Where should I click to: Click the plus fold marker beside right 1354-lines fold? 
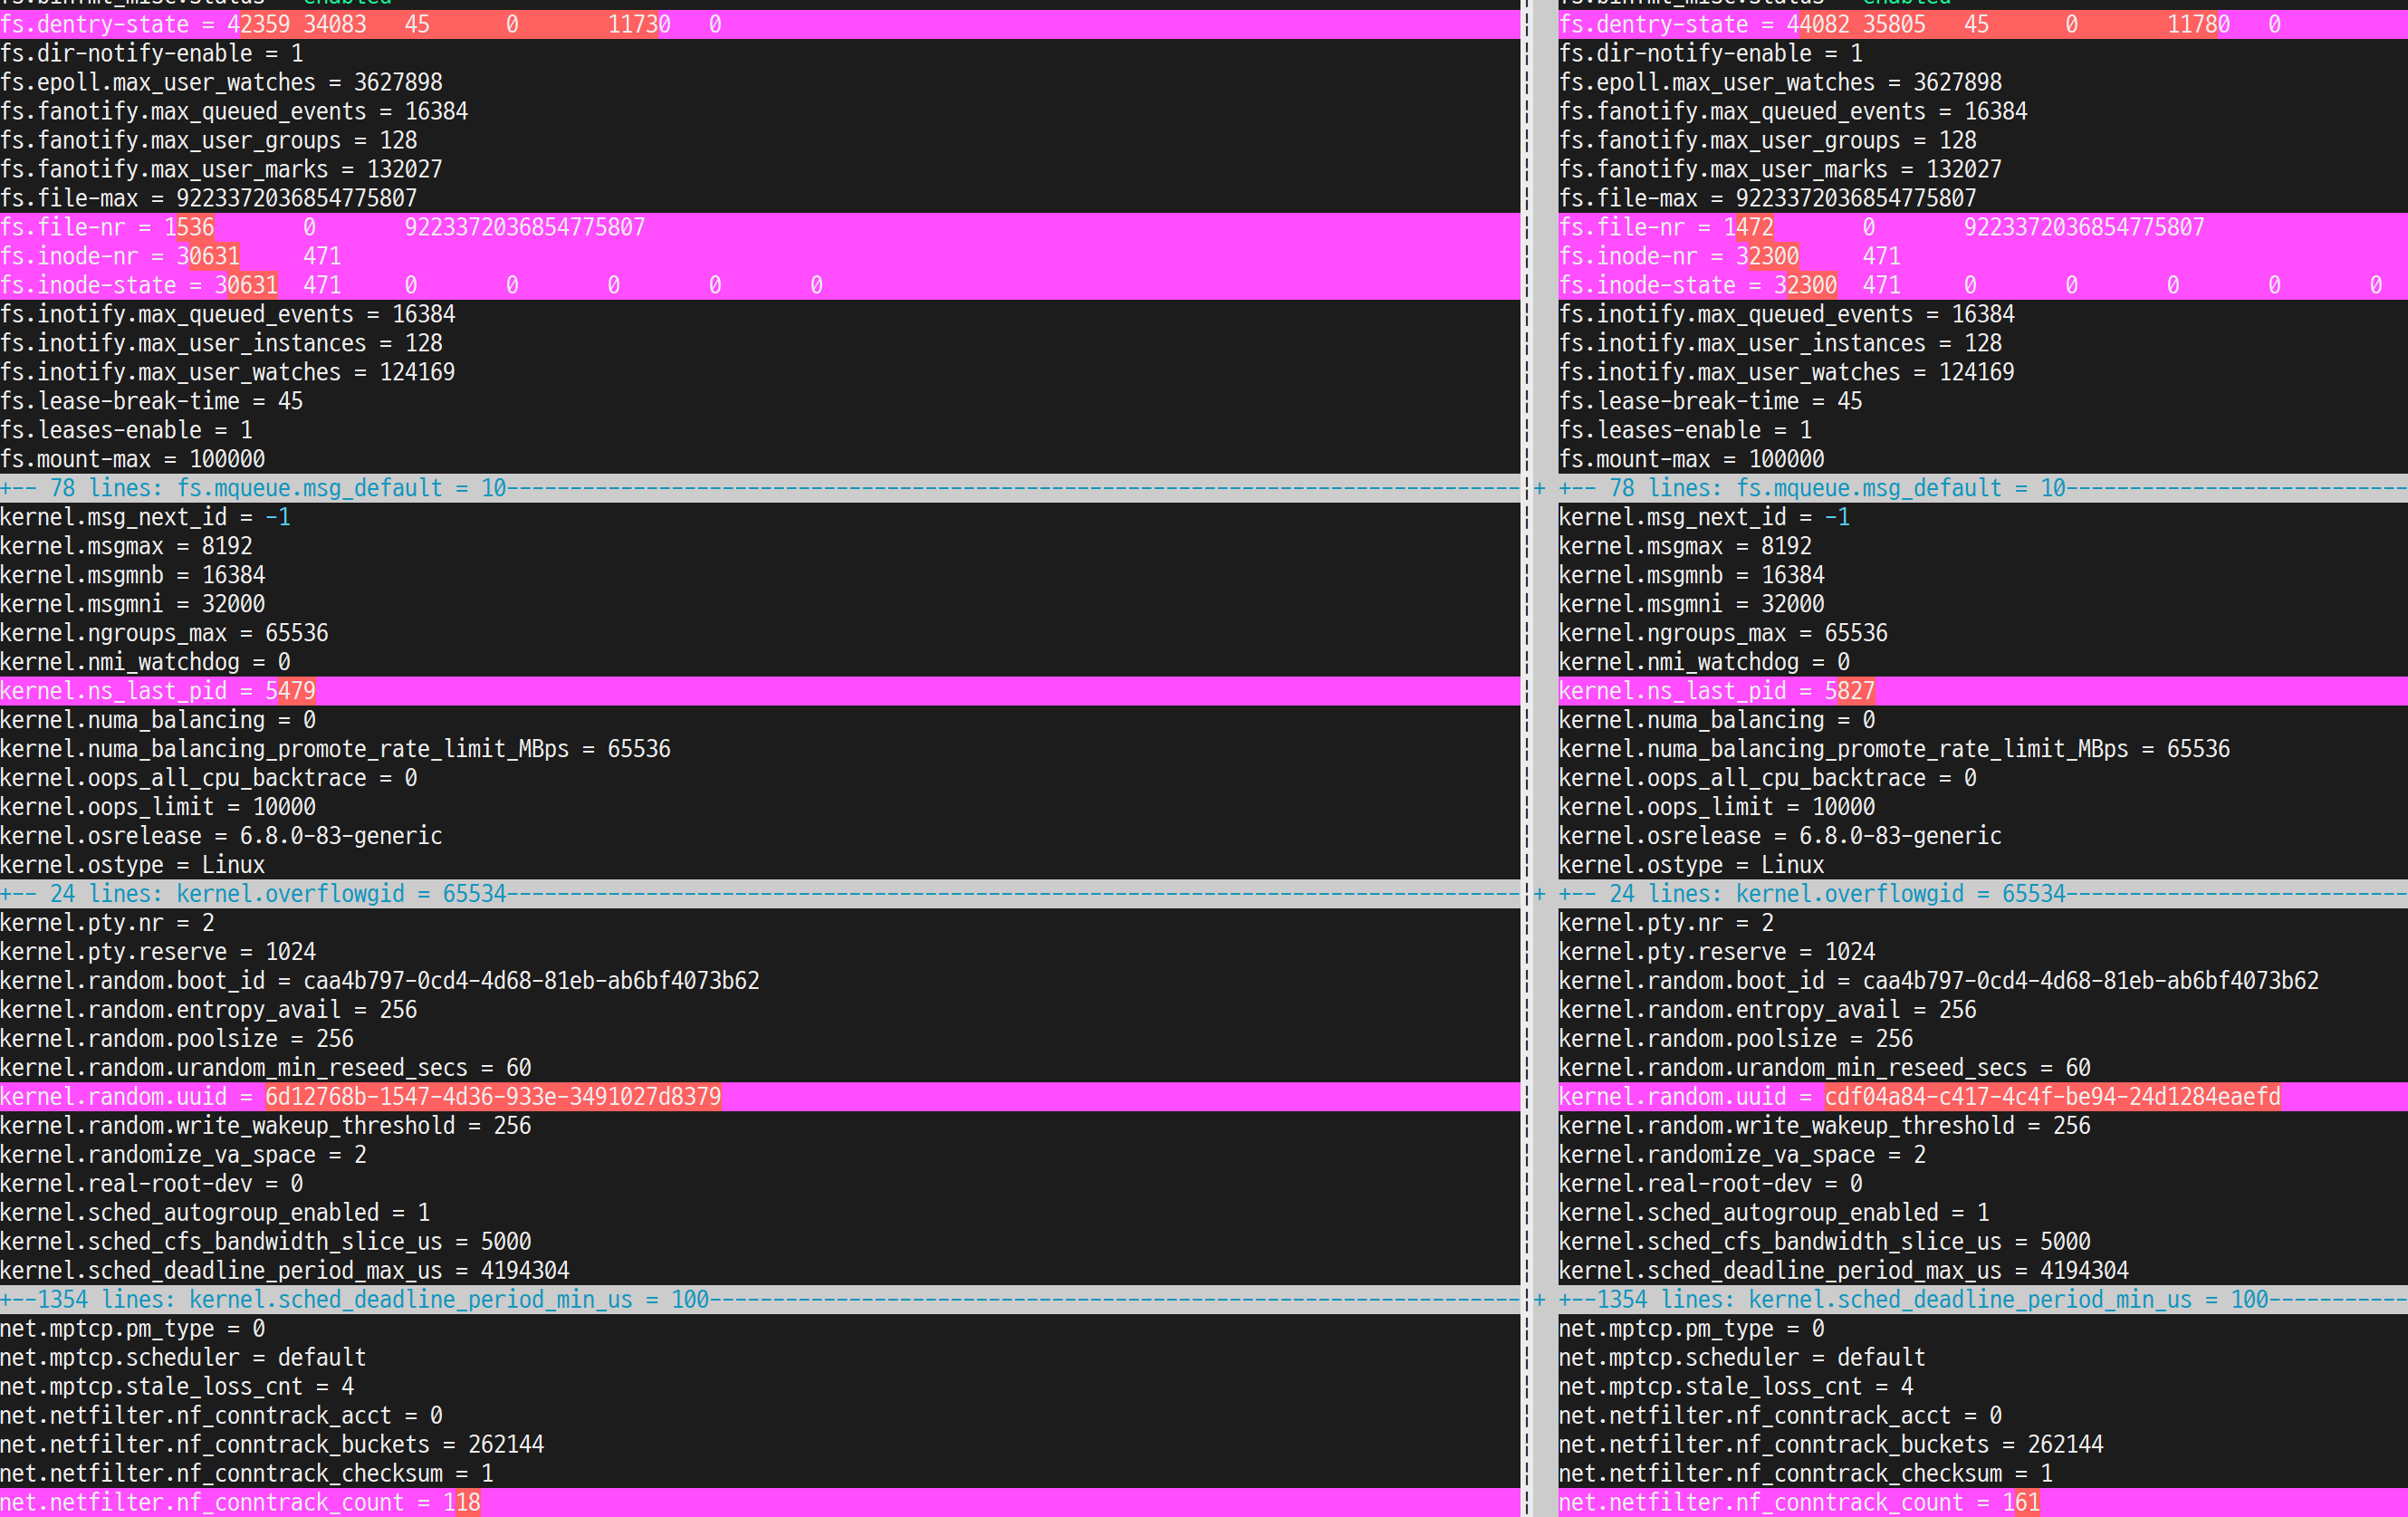pyautogui.click(x=1540, y=1299)
